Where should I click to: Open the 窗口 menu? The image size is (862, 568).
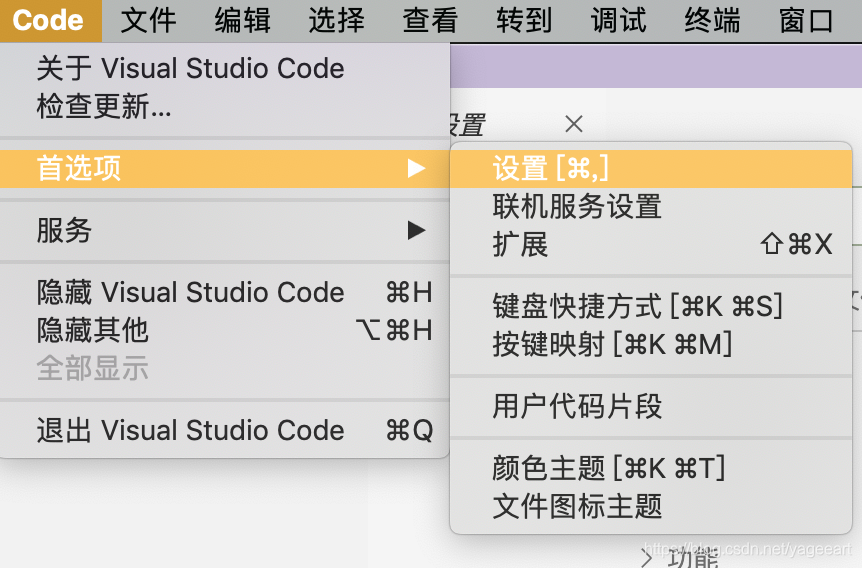point(806,20)
